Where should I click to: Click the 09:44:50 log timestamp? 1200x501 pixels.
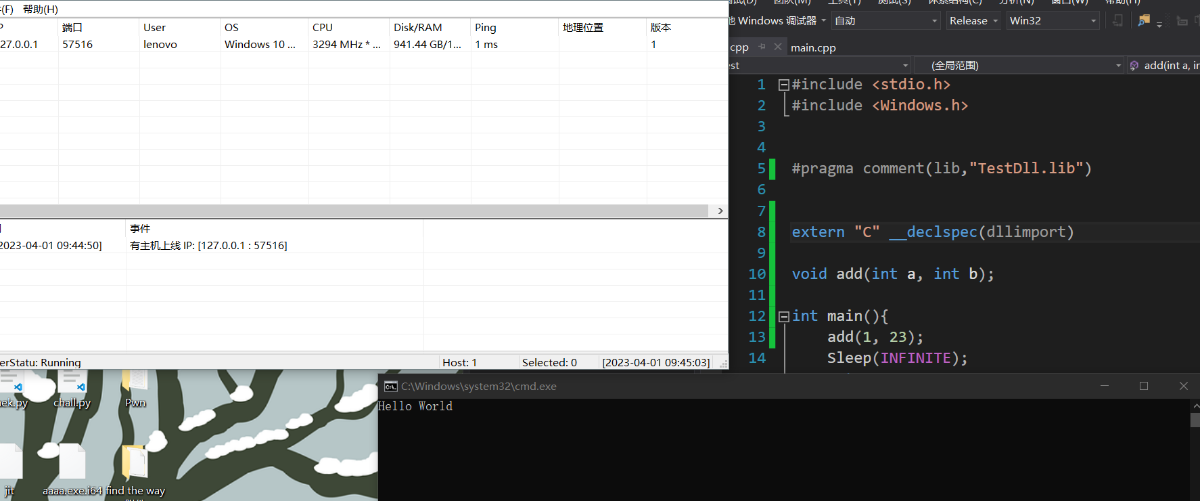tap(50, 245)
